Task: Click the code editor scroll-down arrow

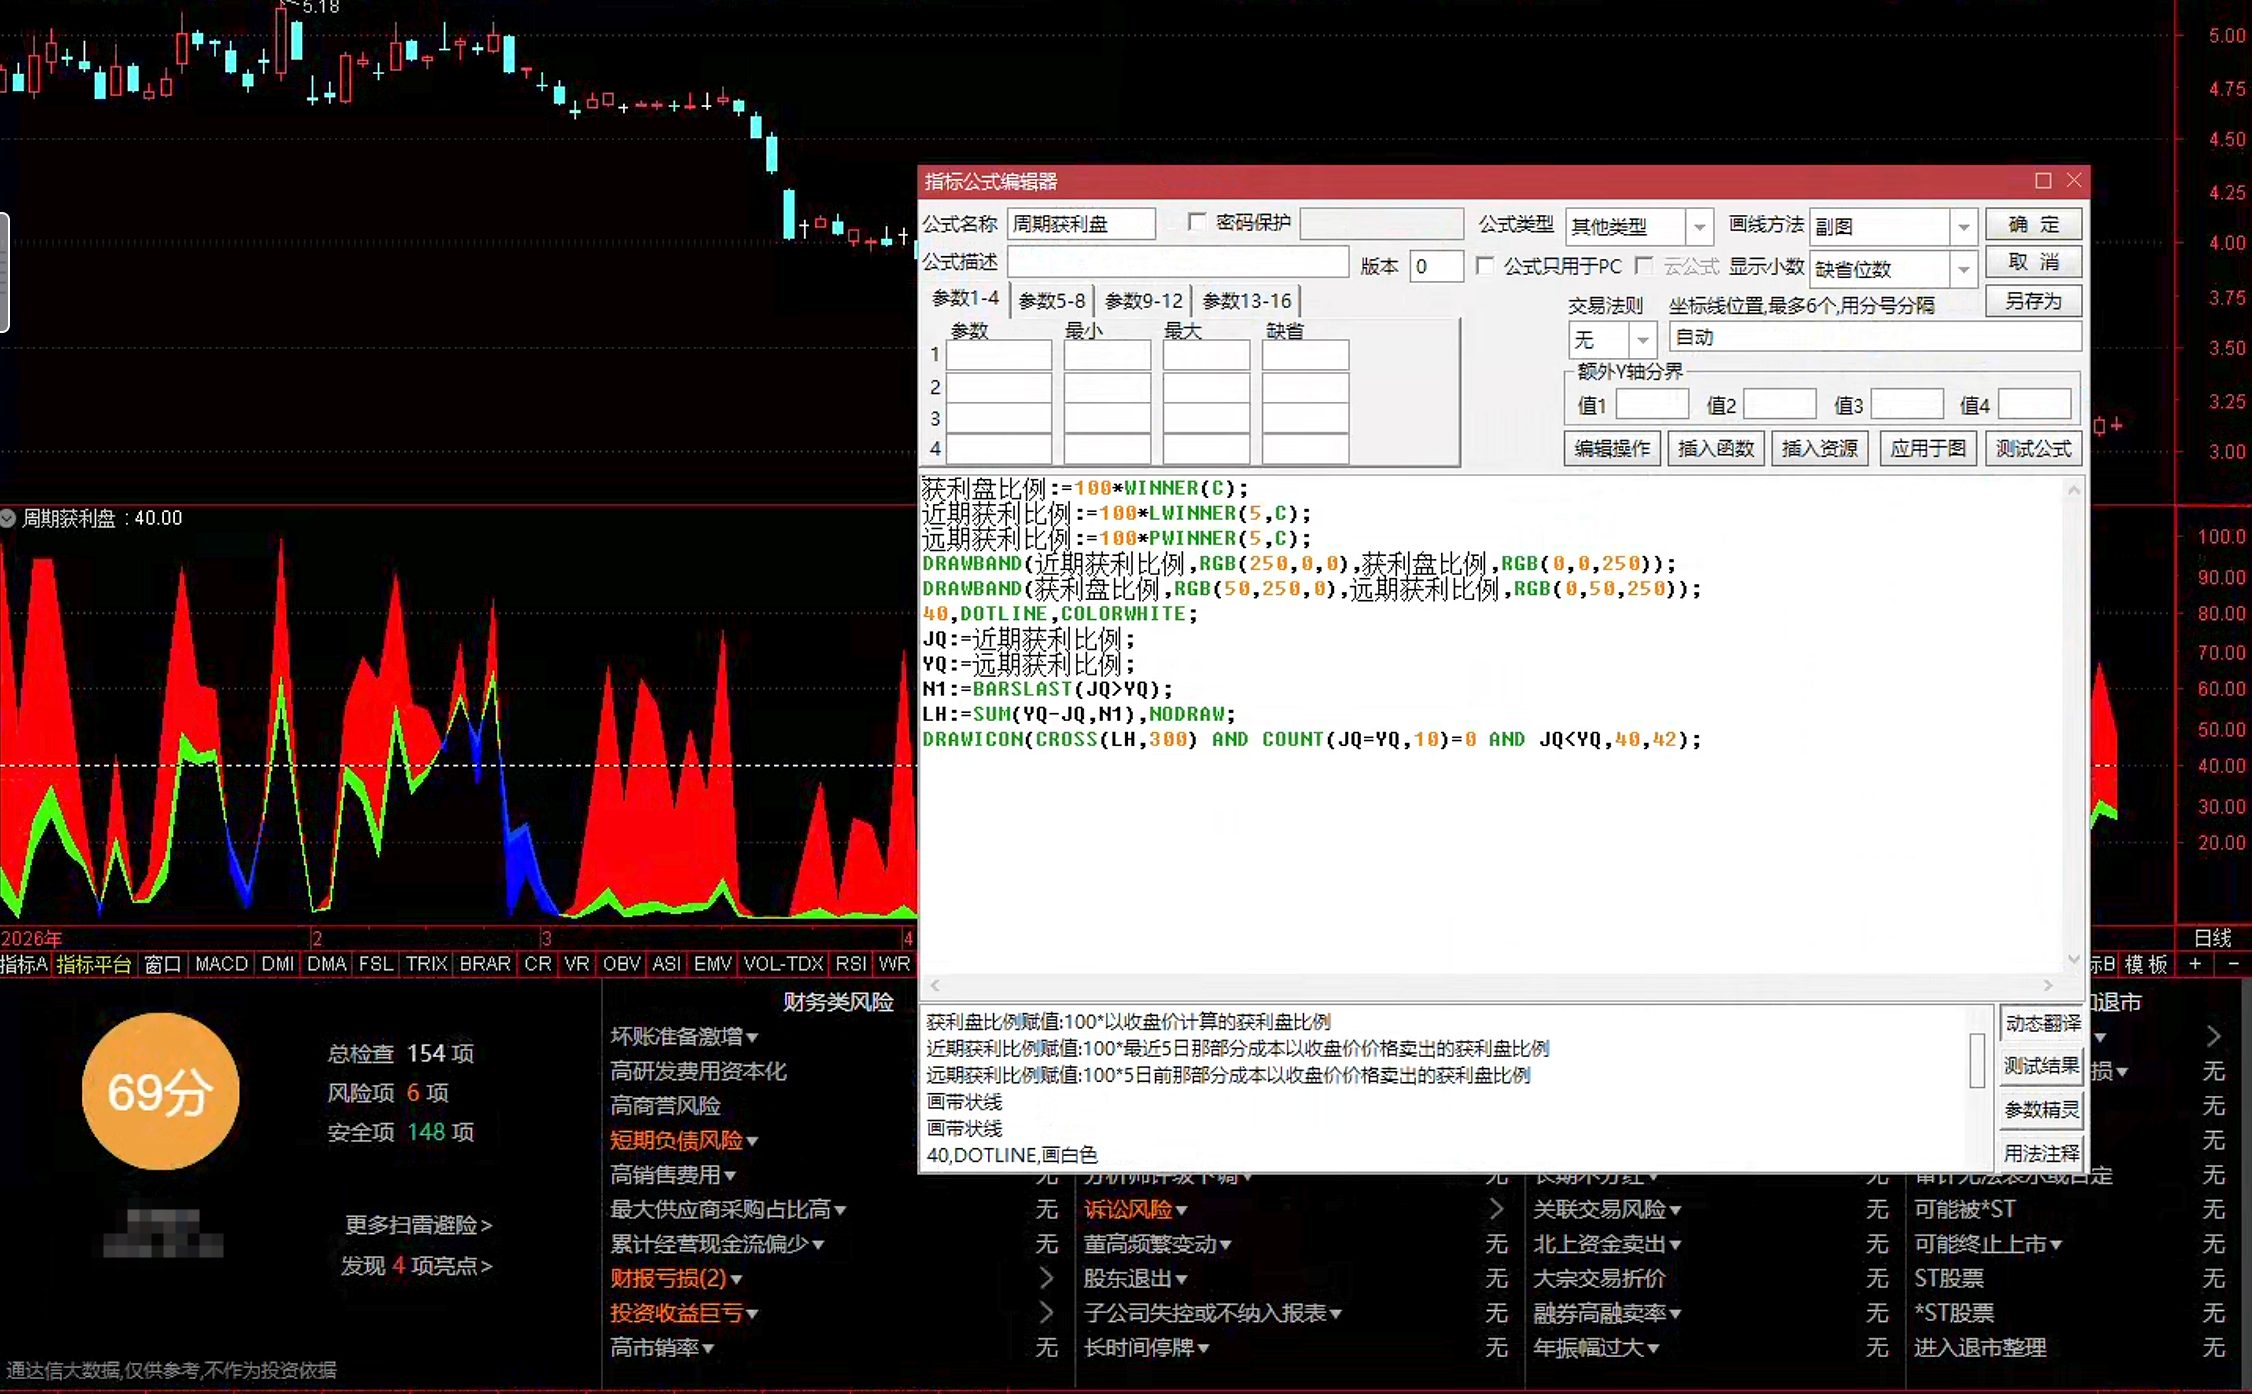Action: (x=2074, y=959)
